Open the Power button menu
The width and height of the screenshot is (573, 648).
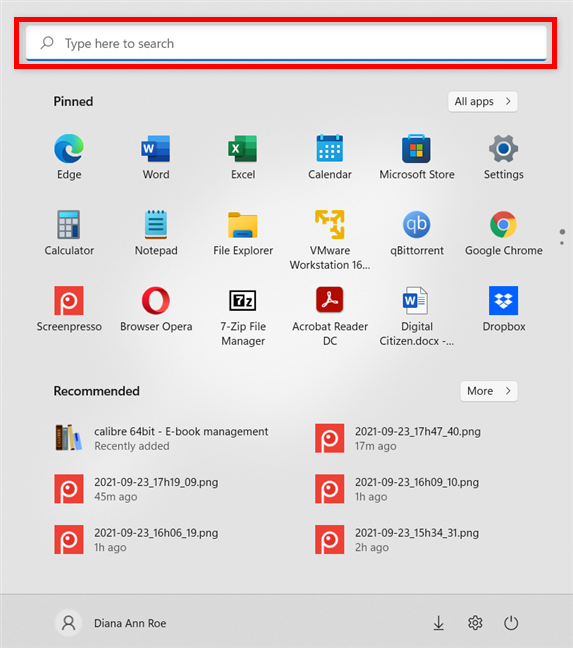pyautogui.click(x=511, y=623)
